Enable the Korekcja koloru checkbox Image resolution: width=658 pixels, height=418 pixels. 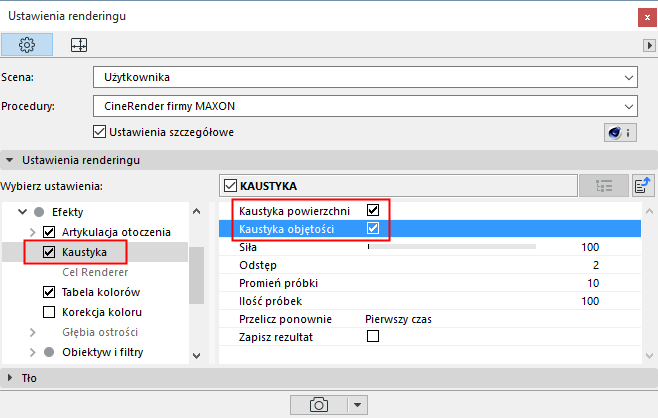[49, 312]
